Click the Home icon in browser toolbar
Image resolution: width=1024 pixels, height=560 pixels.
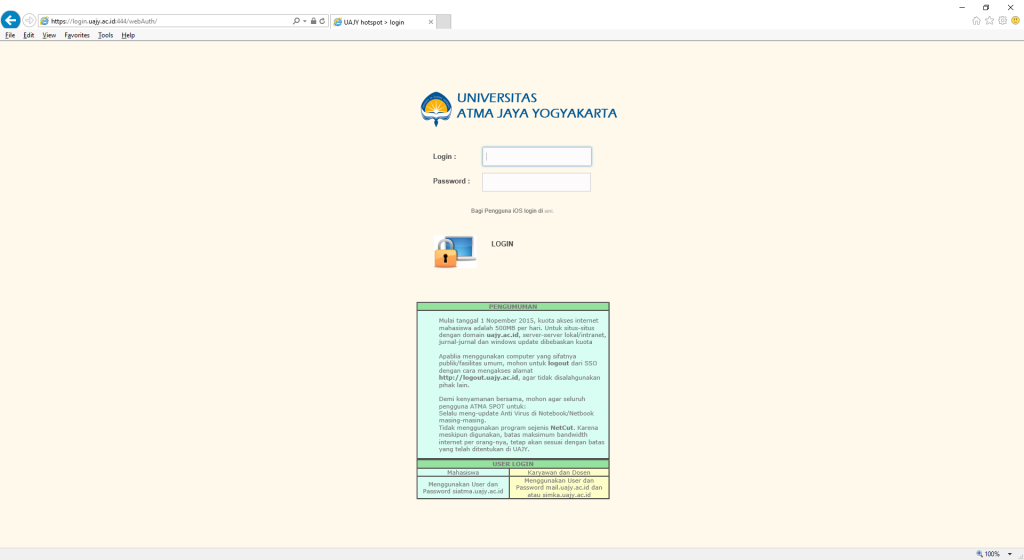(x=976, y=21)
